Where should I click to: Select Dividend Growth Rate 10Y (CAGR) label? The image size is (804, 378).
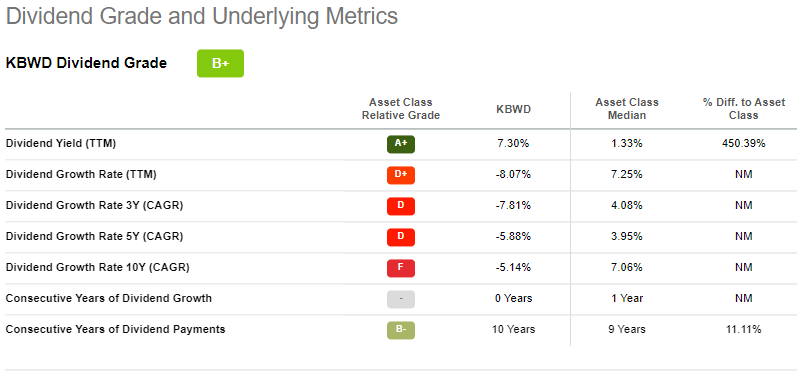pos(97,267)
